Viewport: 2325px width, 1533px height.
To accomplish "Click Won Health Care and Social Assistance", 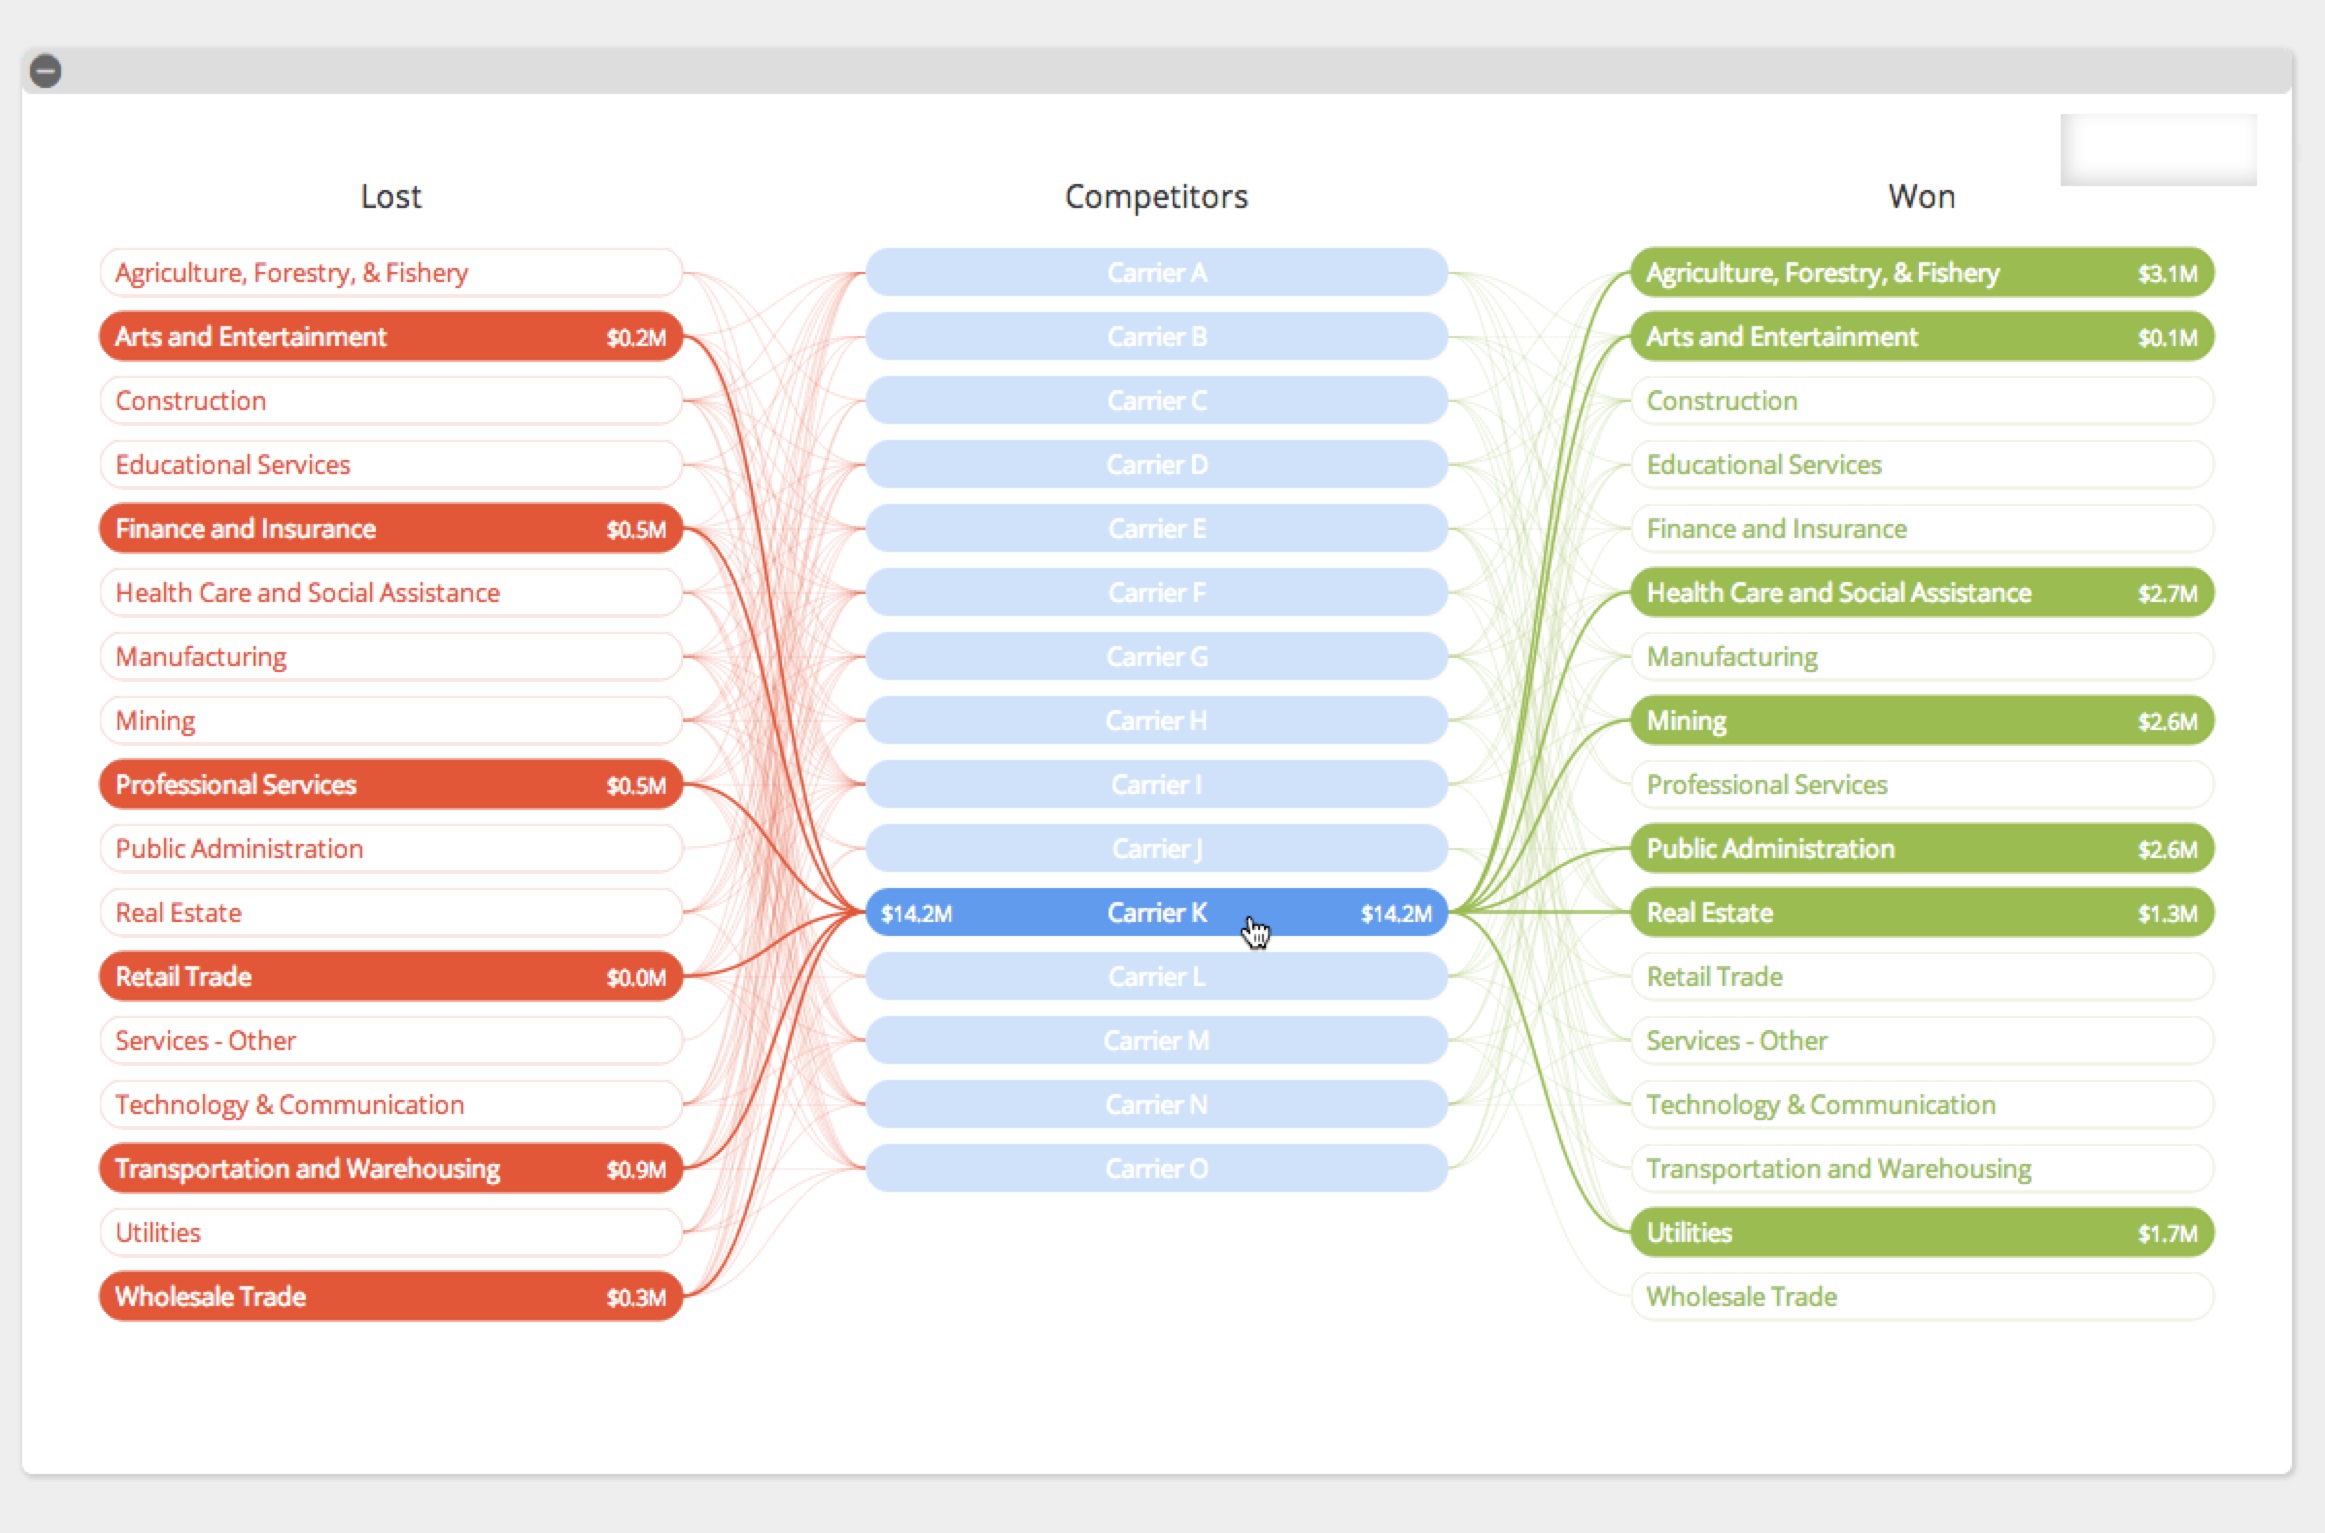I will [1920, 593].
